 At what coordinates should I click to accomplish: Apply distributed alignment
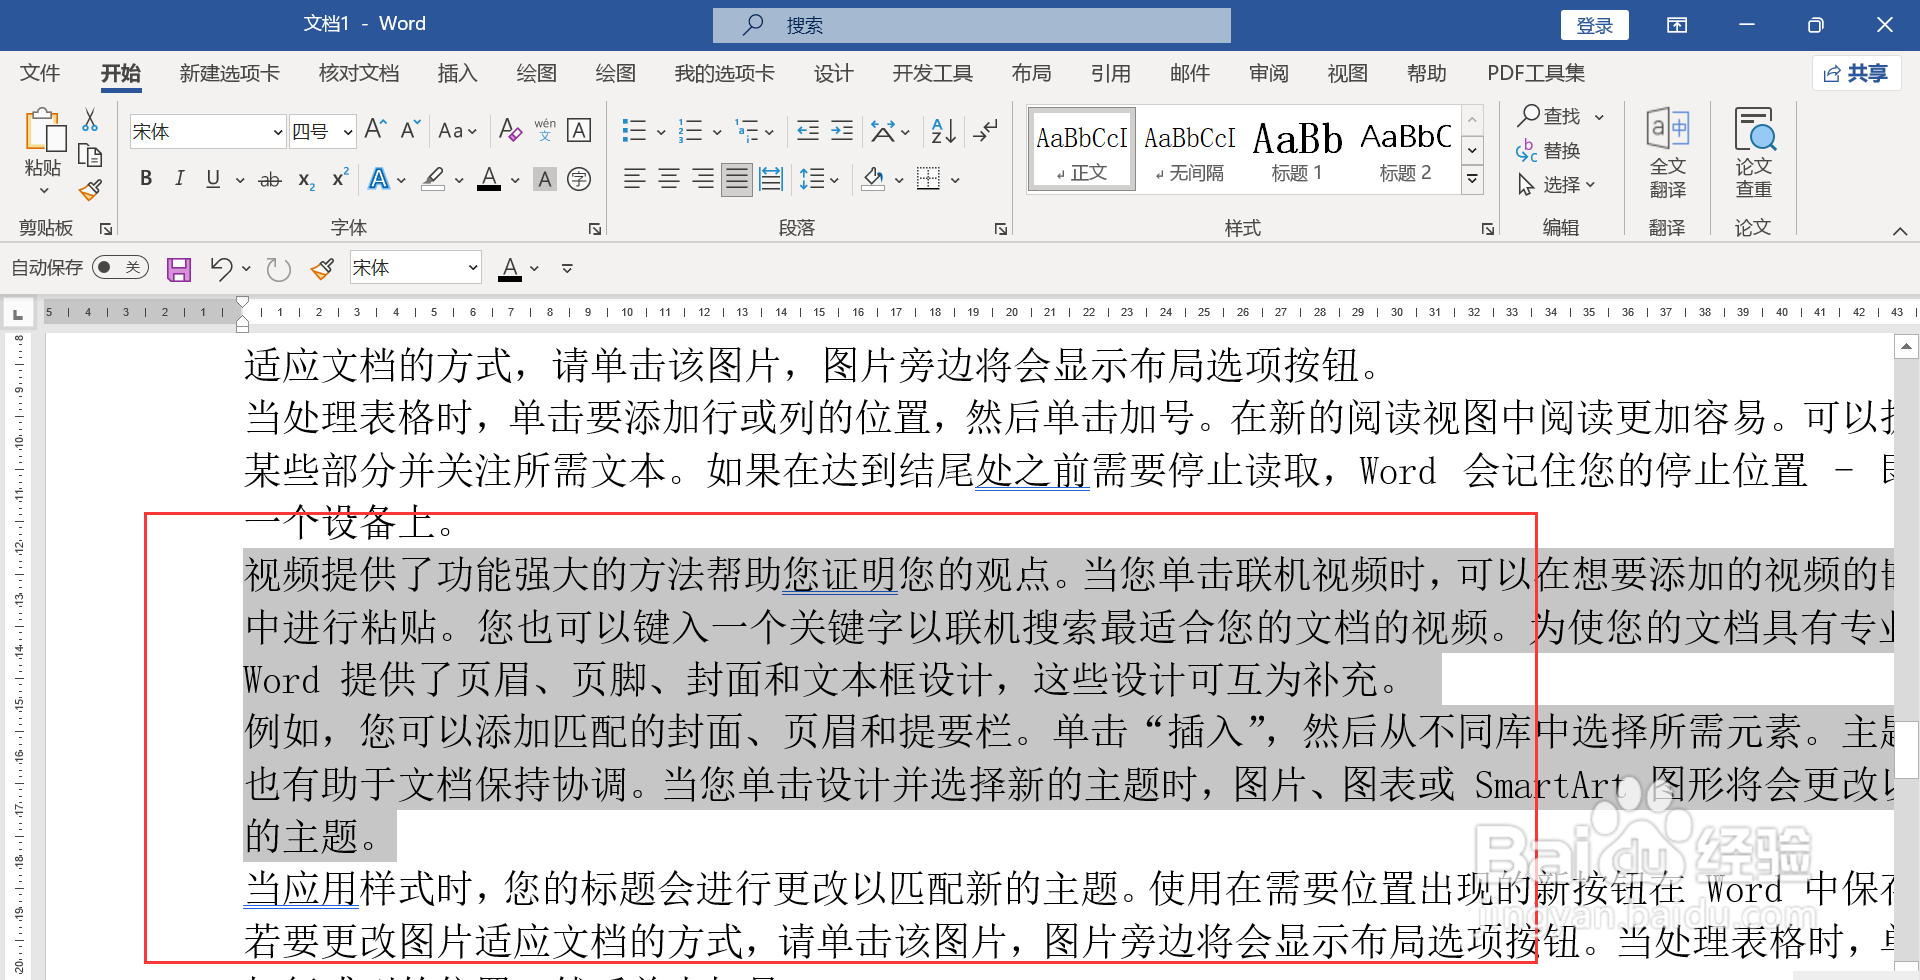pos(771,179)
